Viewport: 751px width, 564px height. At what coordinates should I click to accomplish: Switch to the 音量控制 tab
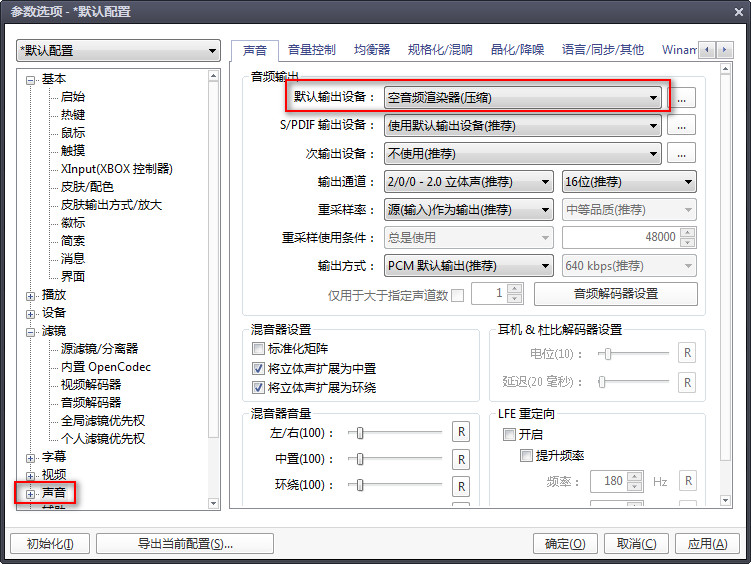tap(311, 50)
